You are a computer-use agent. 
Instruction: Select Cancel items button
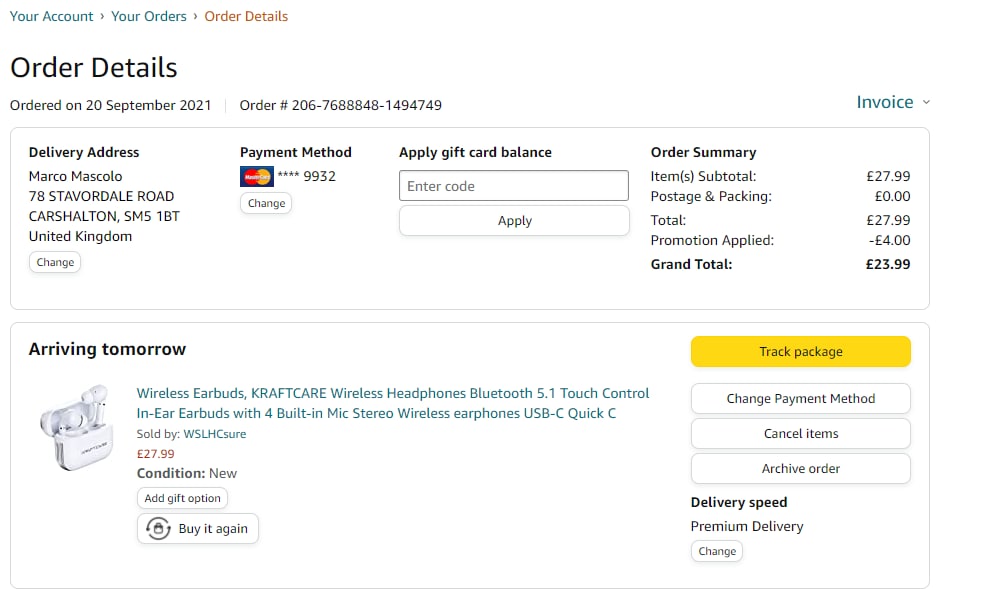tap(800, 433)
